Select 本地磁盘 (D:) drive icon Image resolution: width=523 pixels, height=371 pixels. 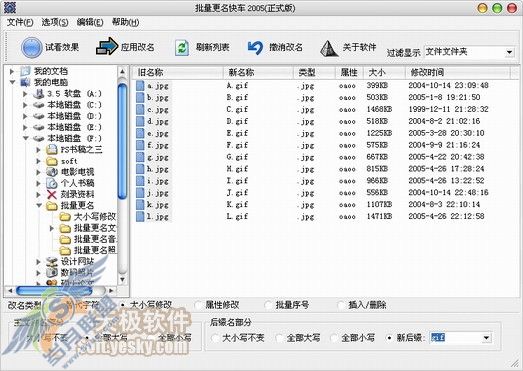(39, 116)
